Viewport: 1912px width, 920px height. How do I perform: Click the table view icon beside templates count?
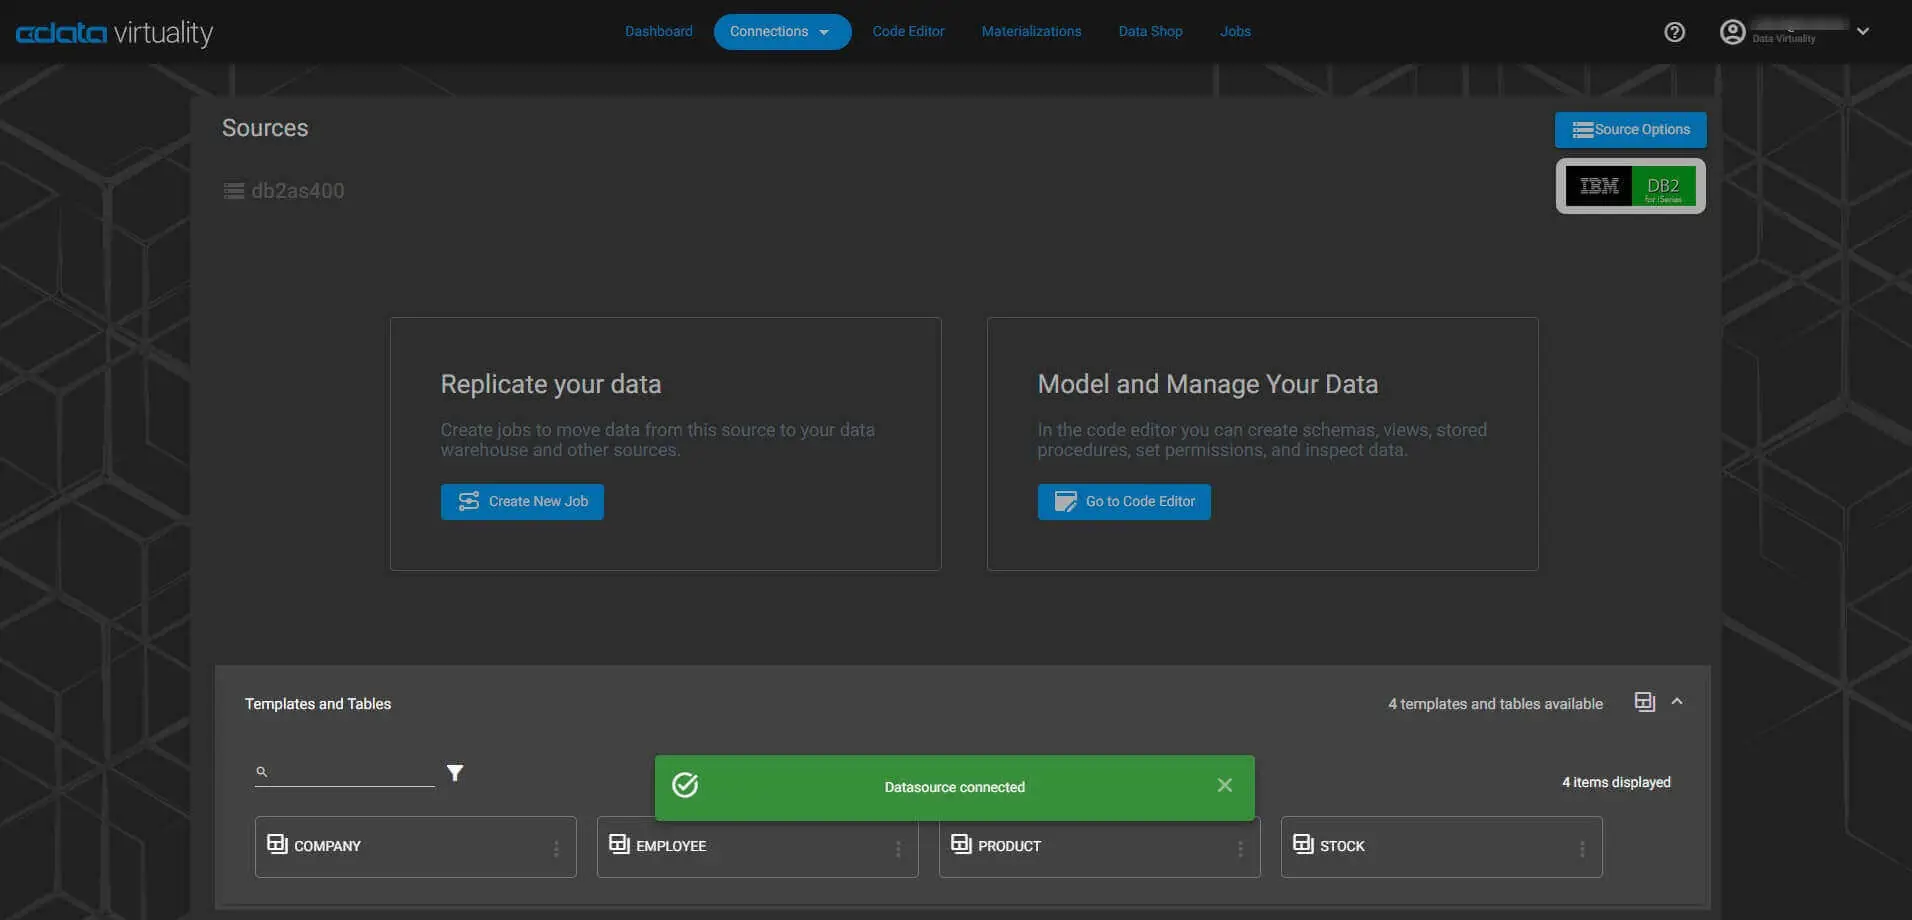point(1644,702)
